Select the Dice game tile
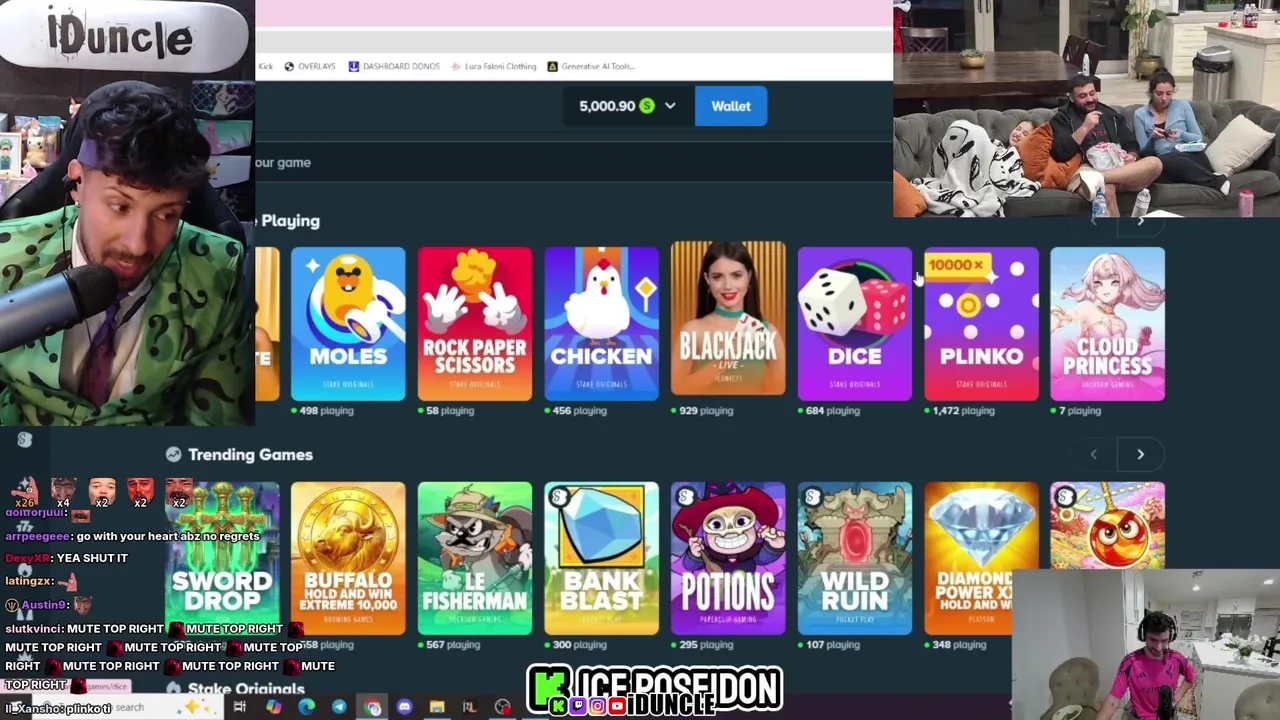This screenshot has height=720, width=1280. point(855,323)
